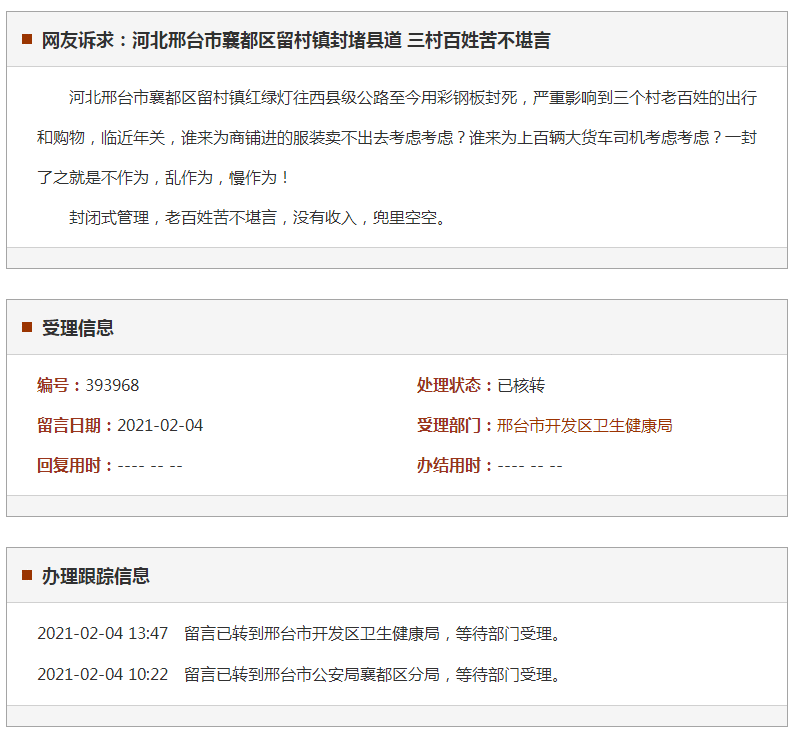Image resolution: width=791 pixels, height=736 pixels.
Task: Click the 办理跟踪信息 section heading
Action: [96, 576]
